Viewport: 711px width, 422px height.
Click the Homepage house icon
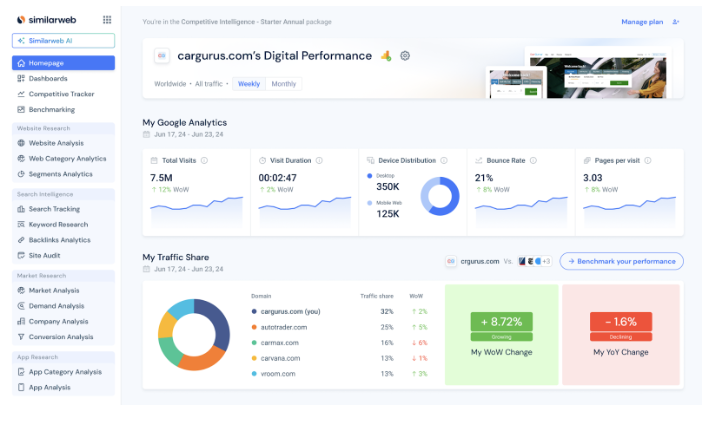point(21,63)
